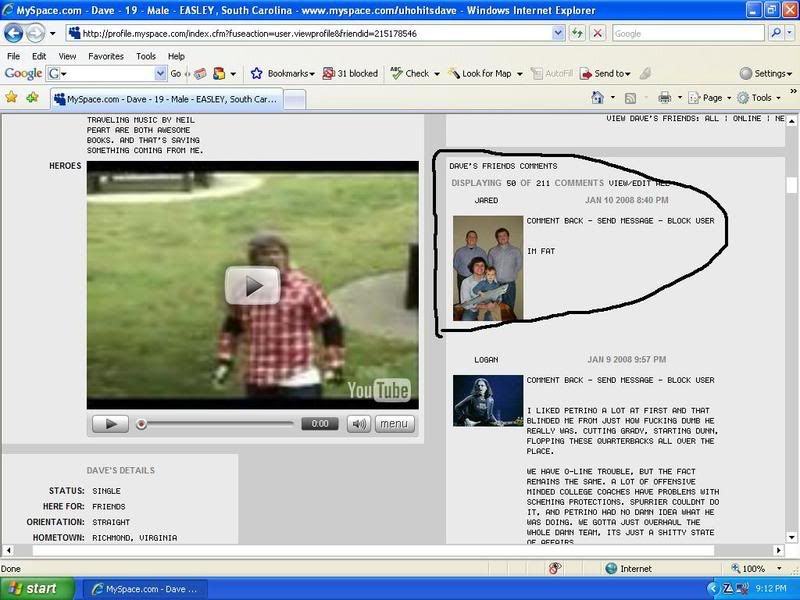Open the Edit menu
800x600 pixels.
tap(39, 56)
